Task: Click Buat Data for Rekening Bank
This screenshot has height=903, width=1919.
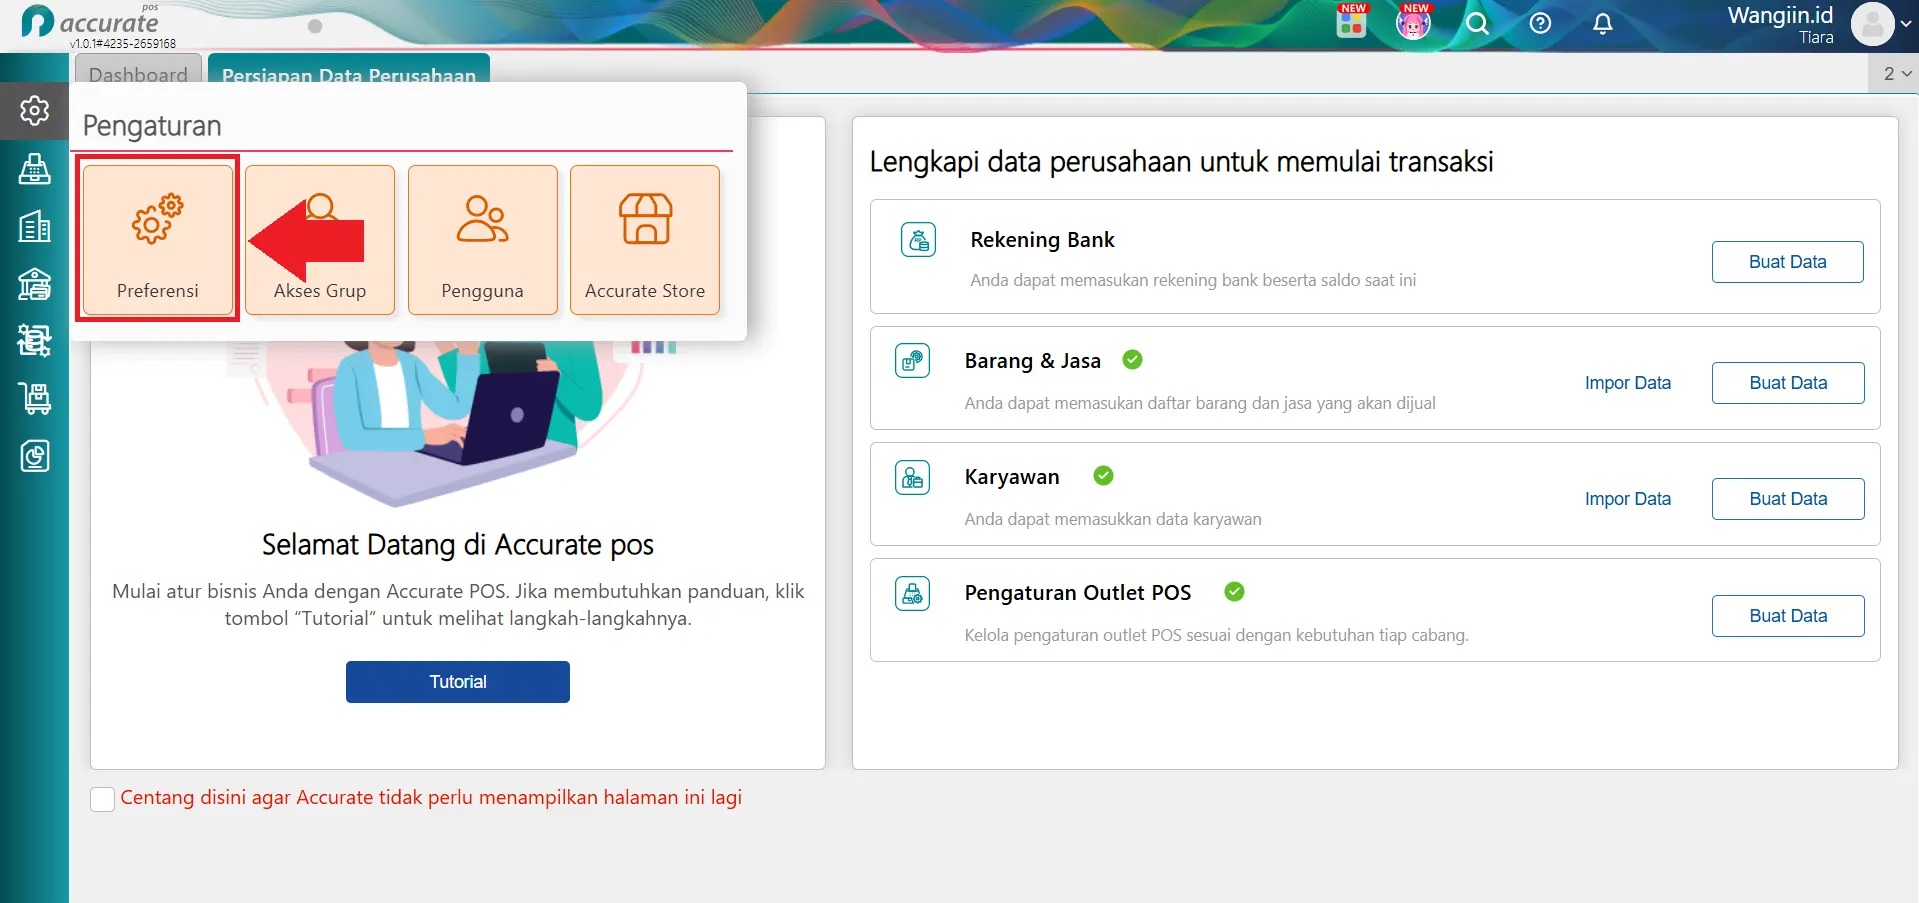Action: [1787, 262]
